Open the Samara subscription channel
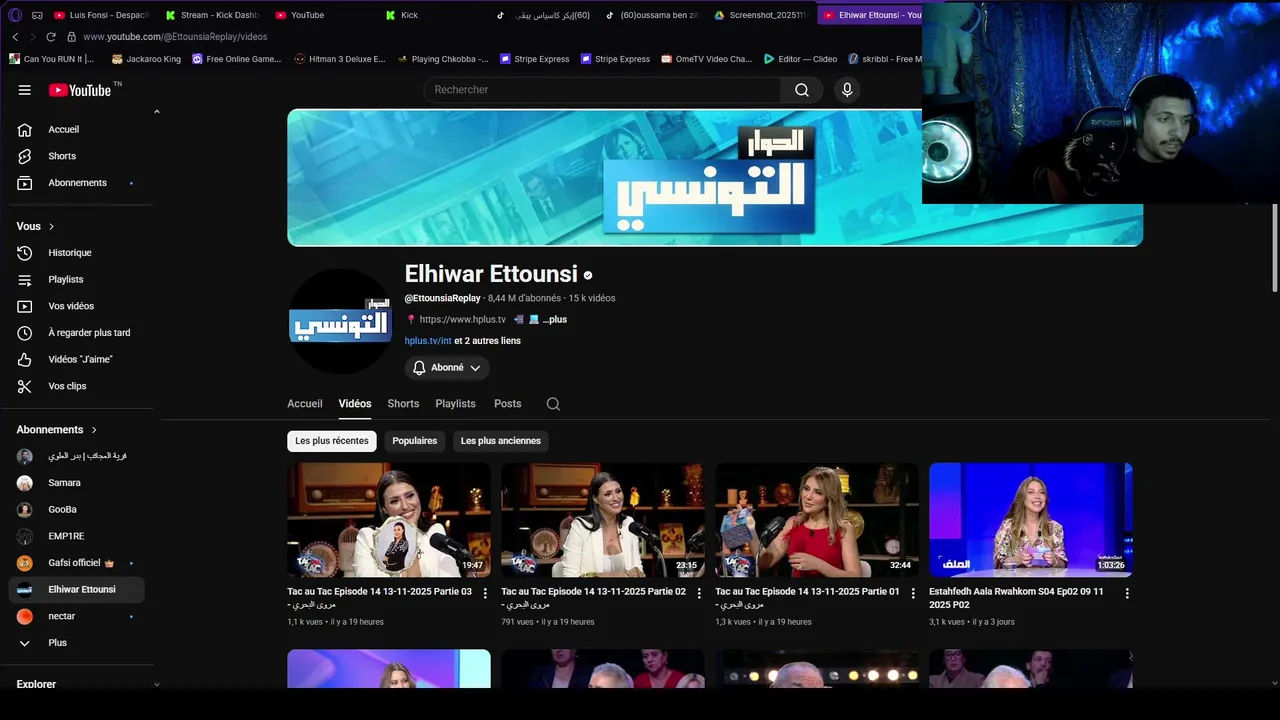 pos(77,483)
